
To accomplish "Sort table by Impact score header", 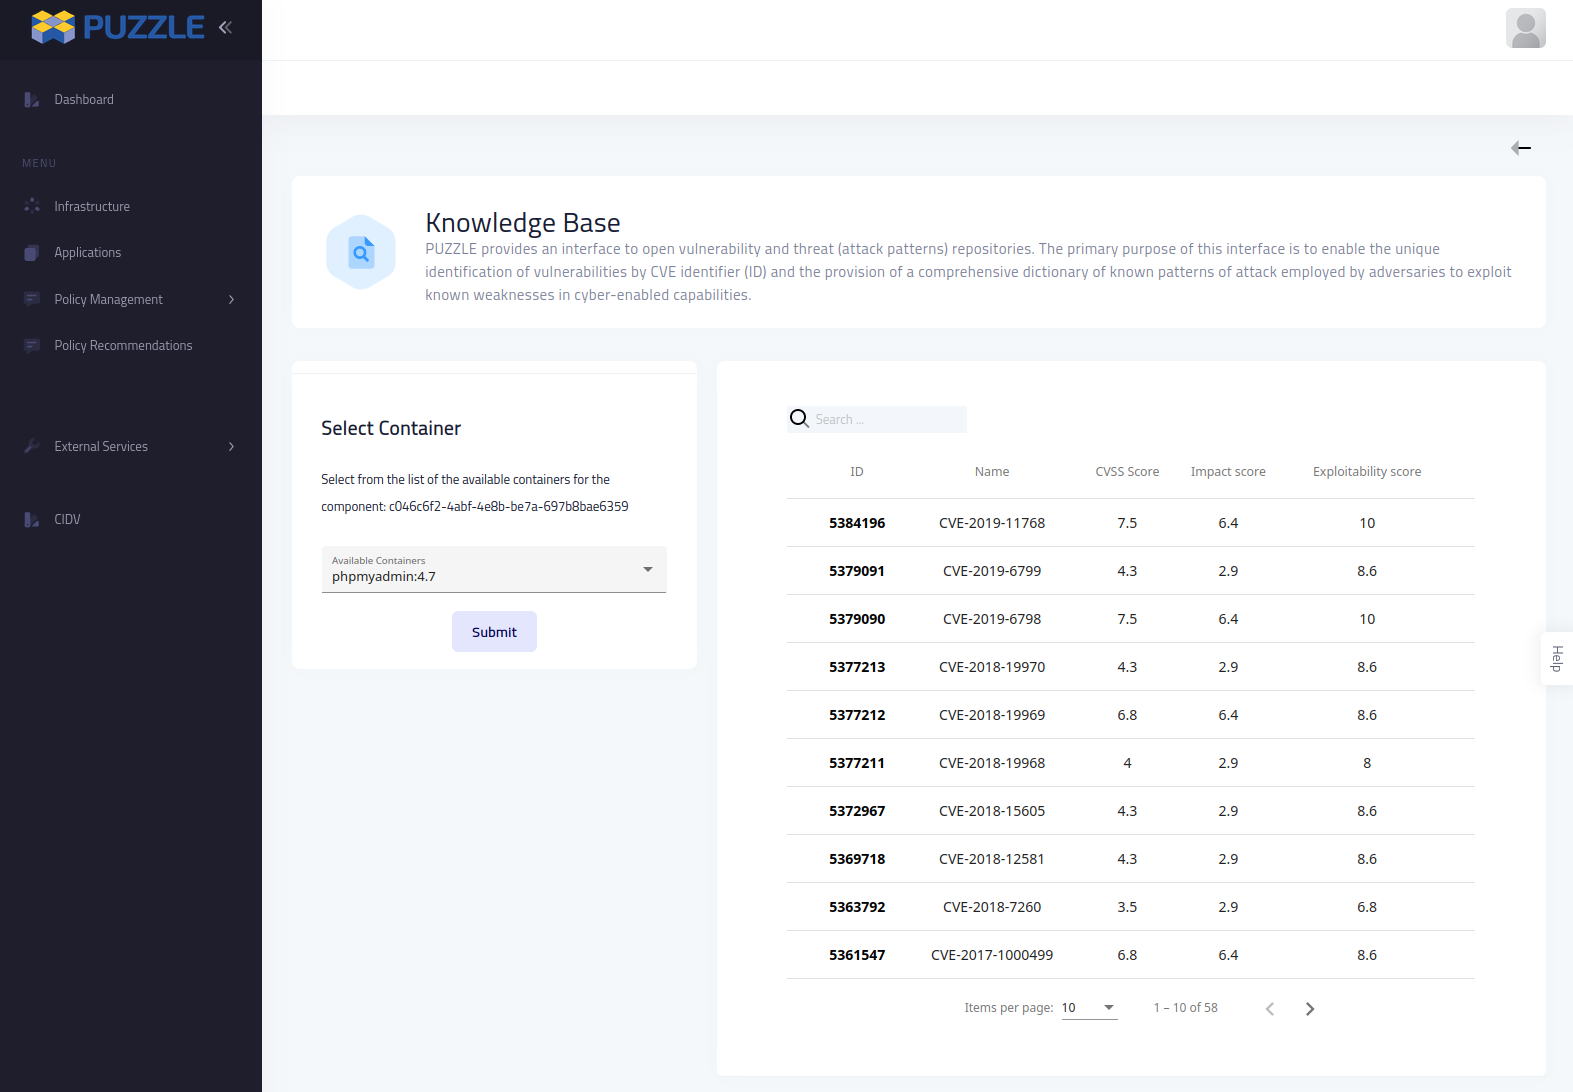I will [x=1228, y=472].
